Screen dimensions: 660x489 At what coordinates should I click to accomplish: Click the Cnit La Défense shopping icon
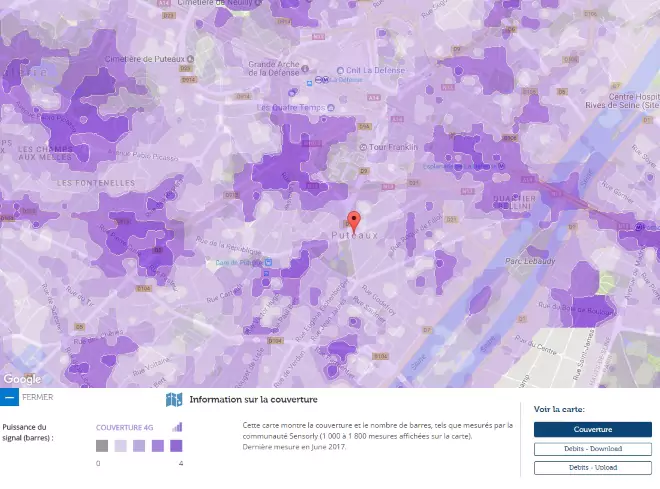click(340, 70)
